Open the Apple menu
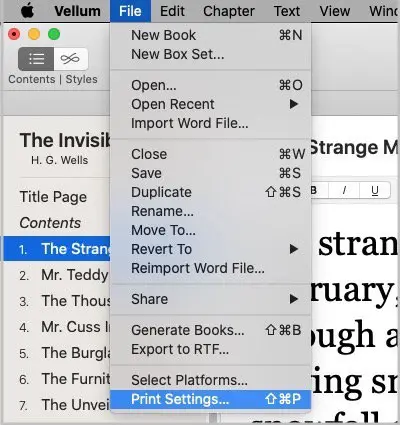400x425 pixels. [x=28, y=11]
